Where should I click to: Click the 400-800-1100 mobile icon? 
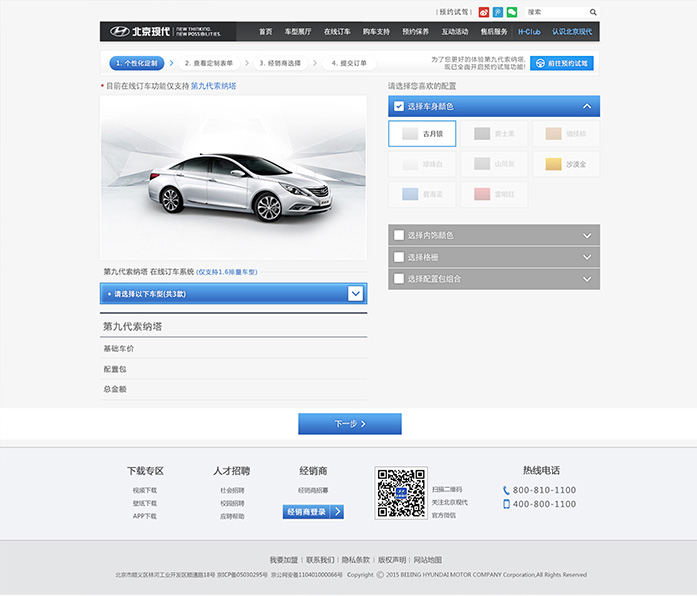pos(506,504)
